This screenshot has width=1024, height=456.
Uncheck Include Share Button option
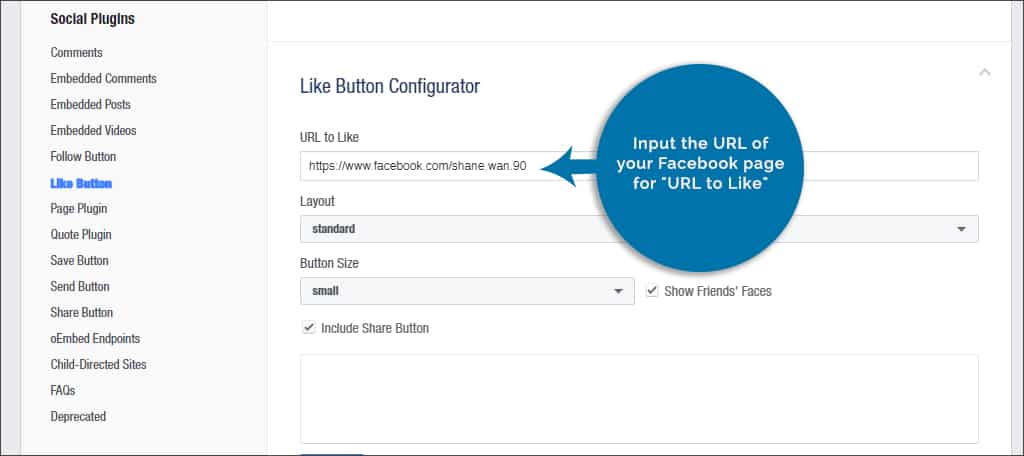[308, 327]
